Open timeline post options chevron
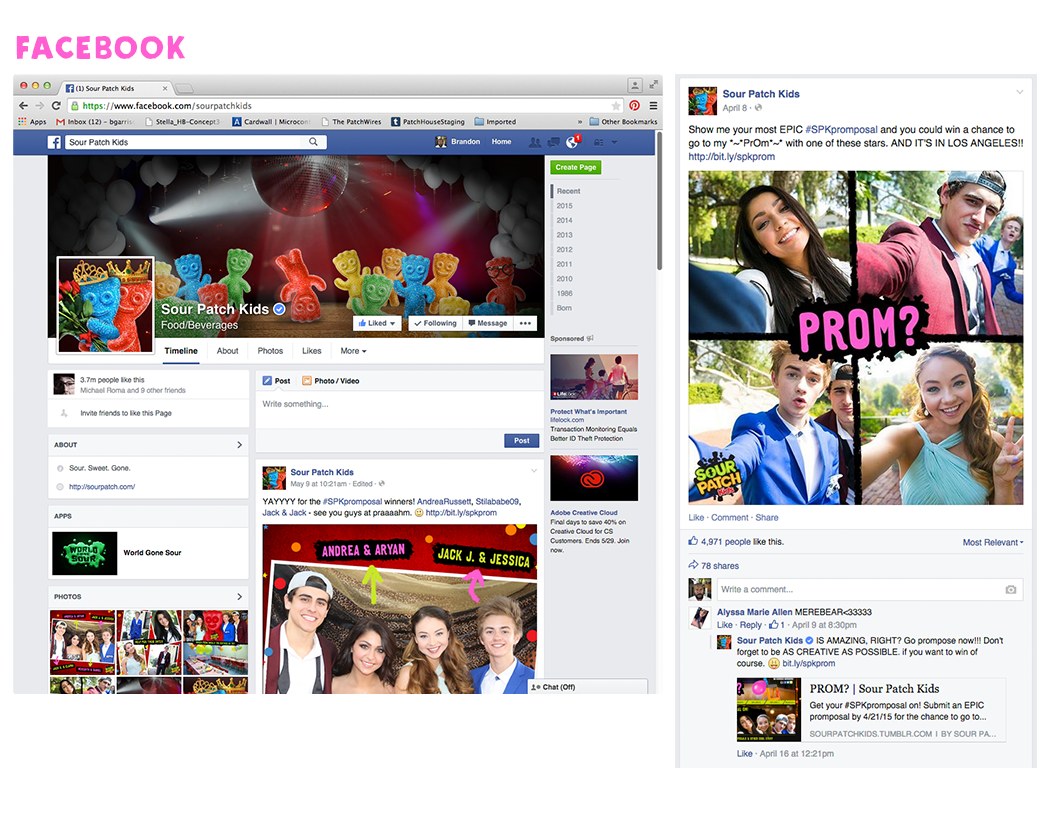Image resolution: width=1055 pixels, height=820 pixels. click(x=534, y=471)
